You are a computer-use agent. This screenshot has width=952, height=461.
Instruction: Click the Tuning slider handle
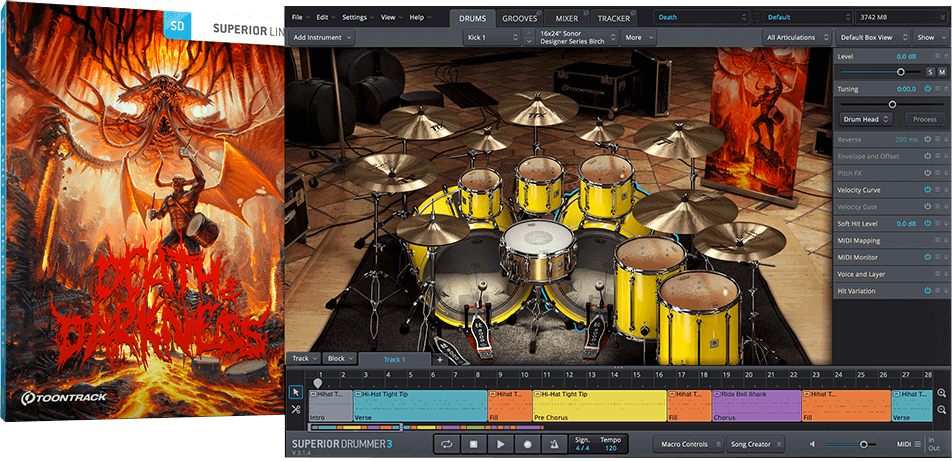(x=892, y=104)
